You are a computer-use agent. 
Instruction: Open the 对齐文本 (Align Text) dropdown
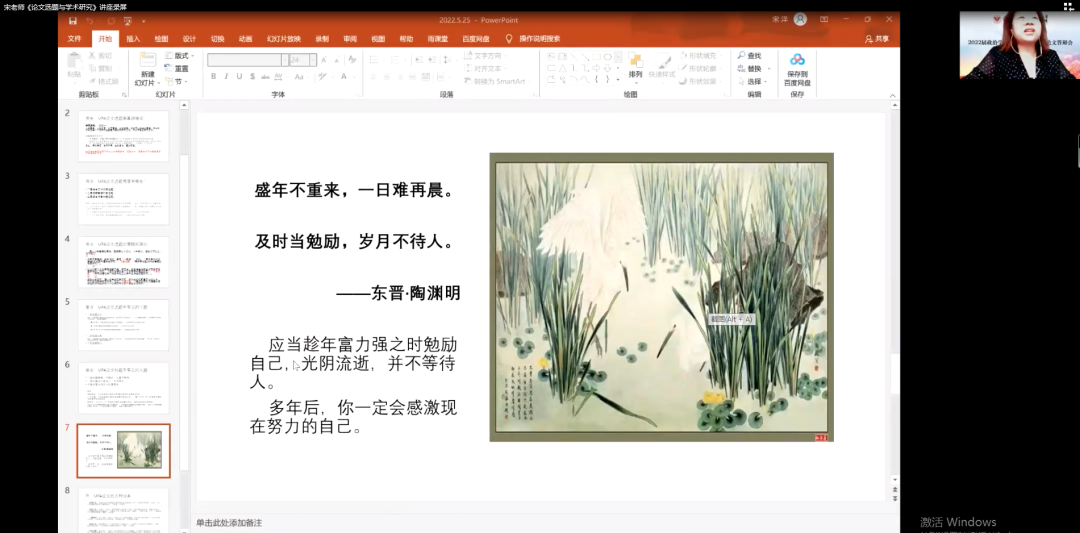tap(485, 68)
